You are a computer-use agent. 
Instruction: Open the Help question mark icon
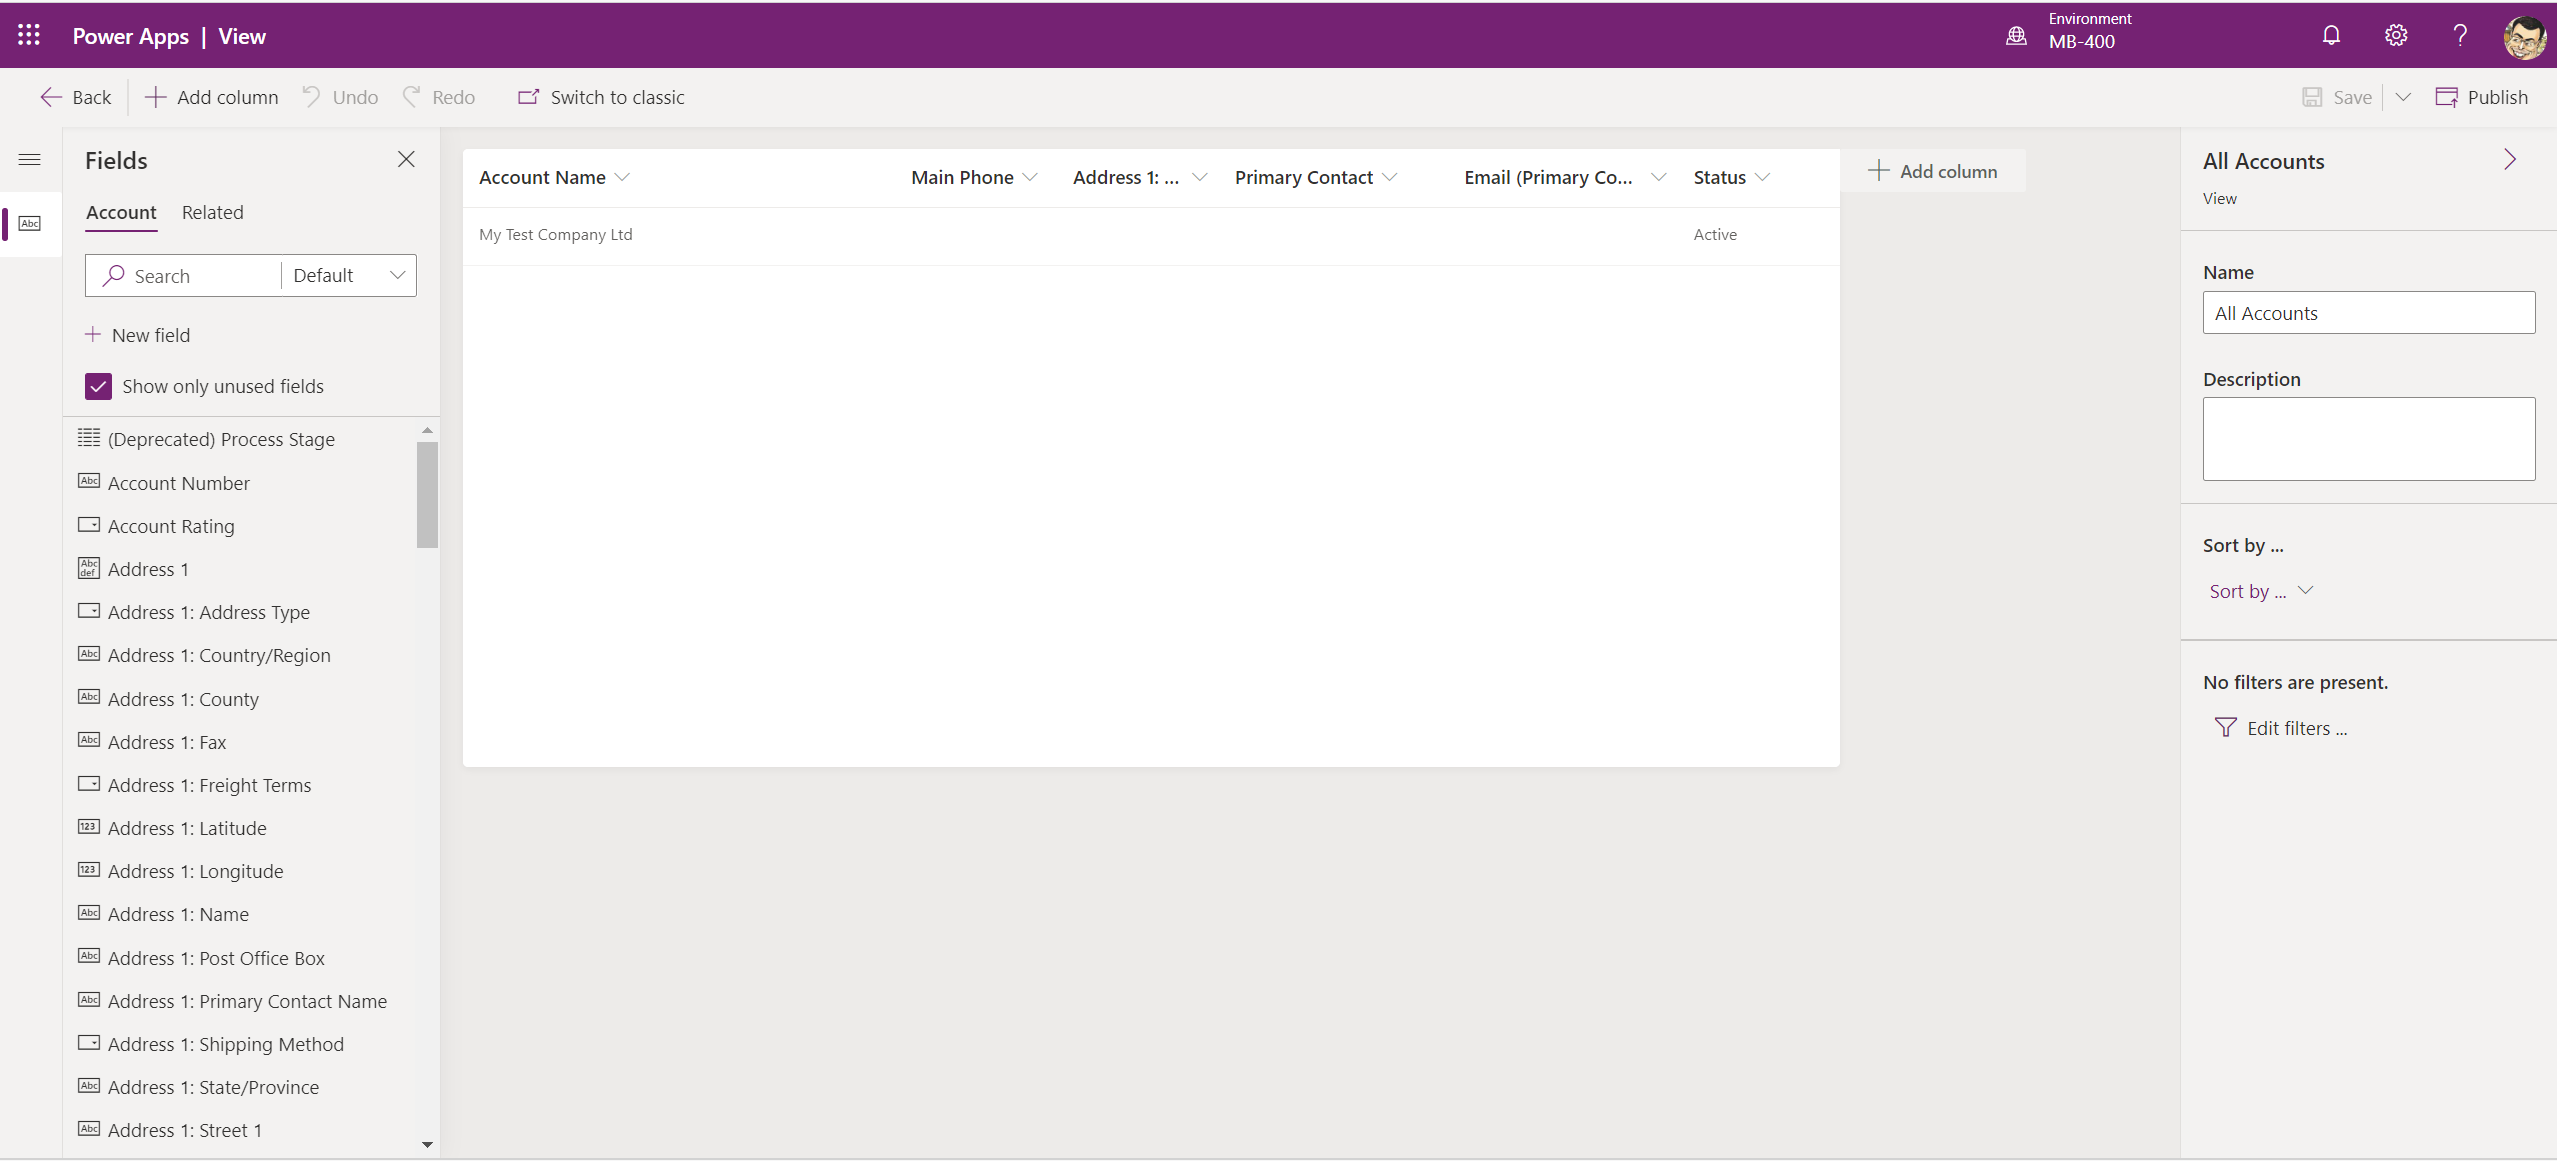[2460, 36]
